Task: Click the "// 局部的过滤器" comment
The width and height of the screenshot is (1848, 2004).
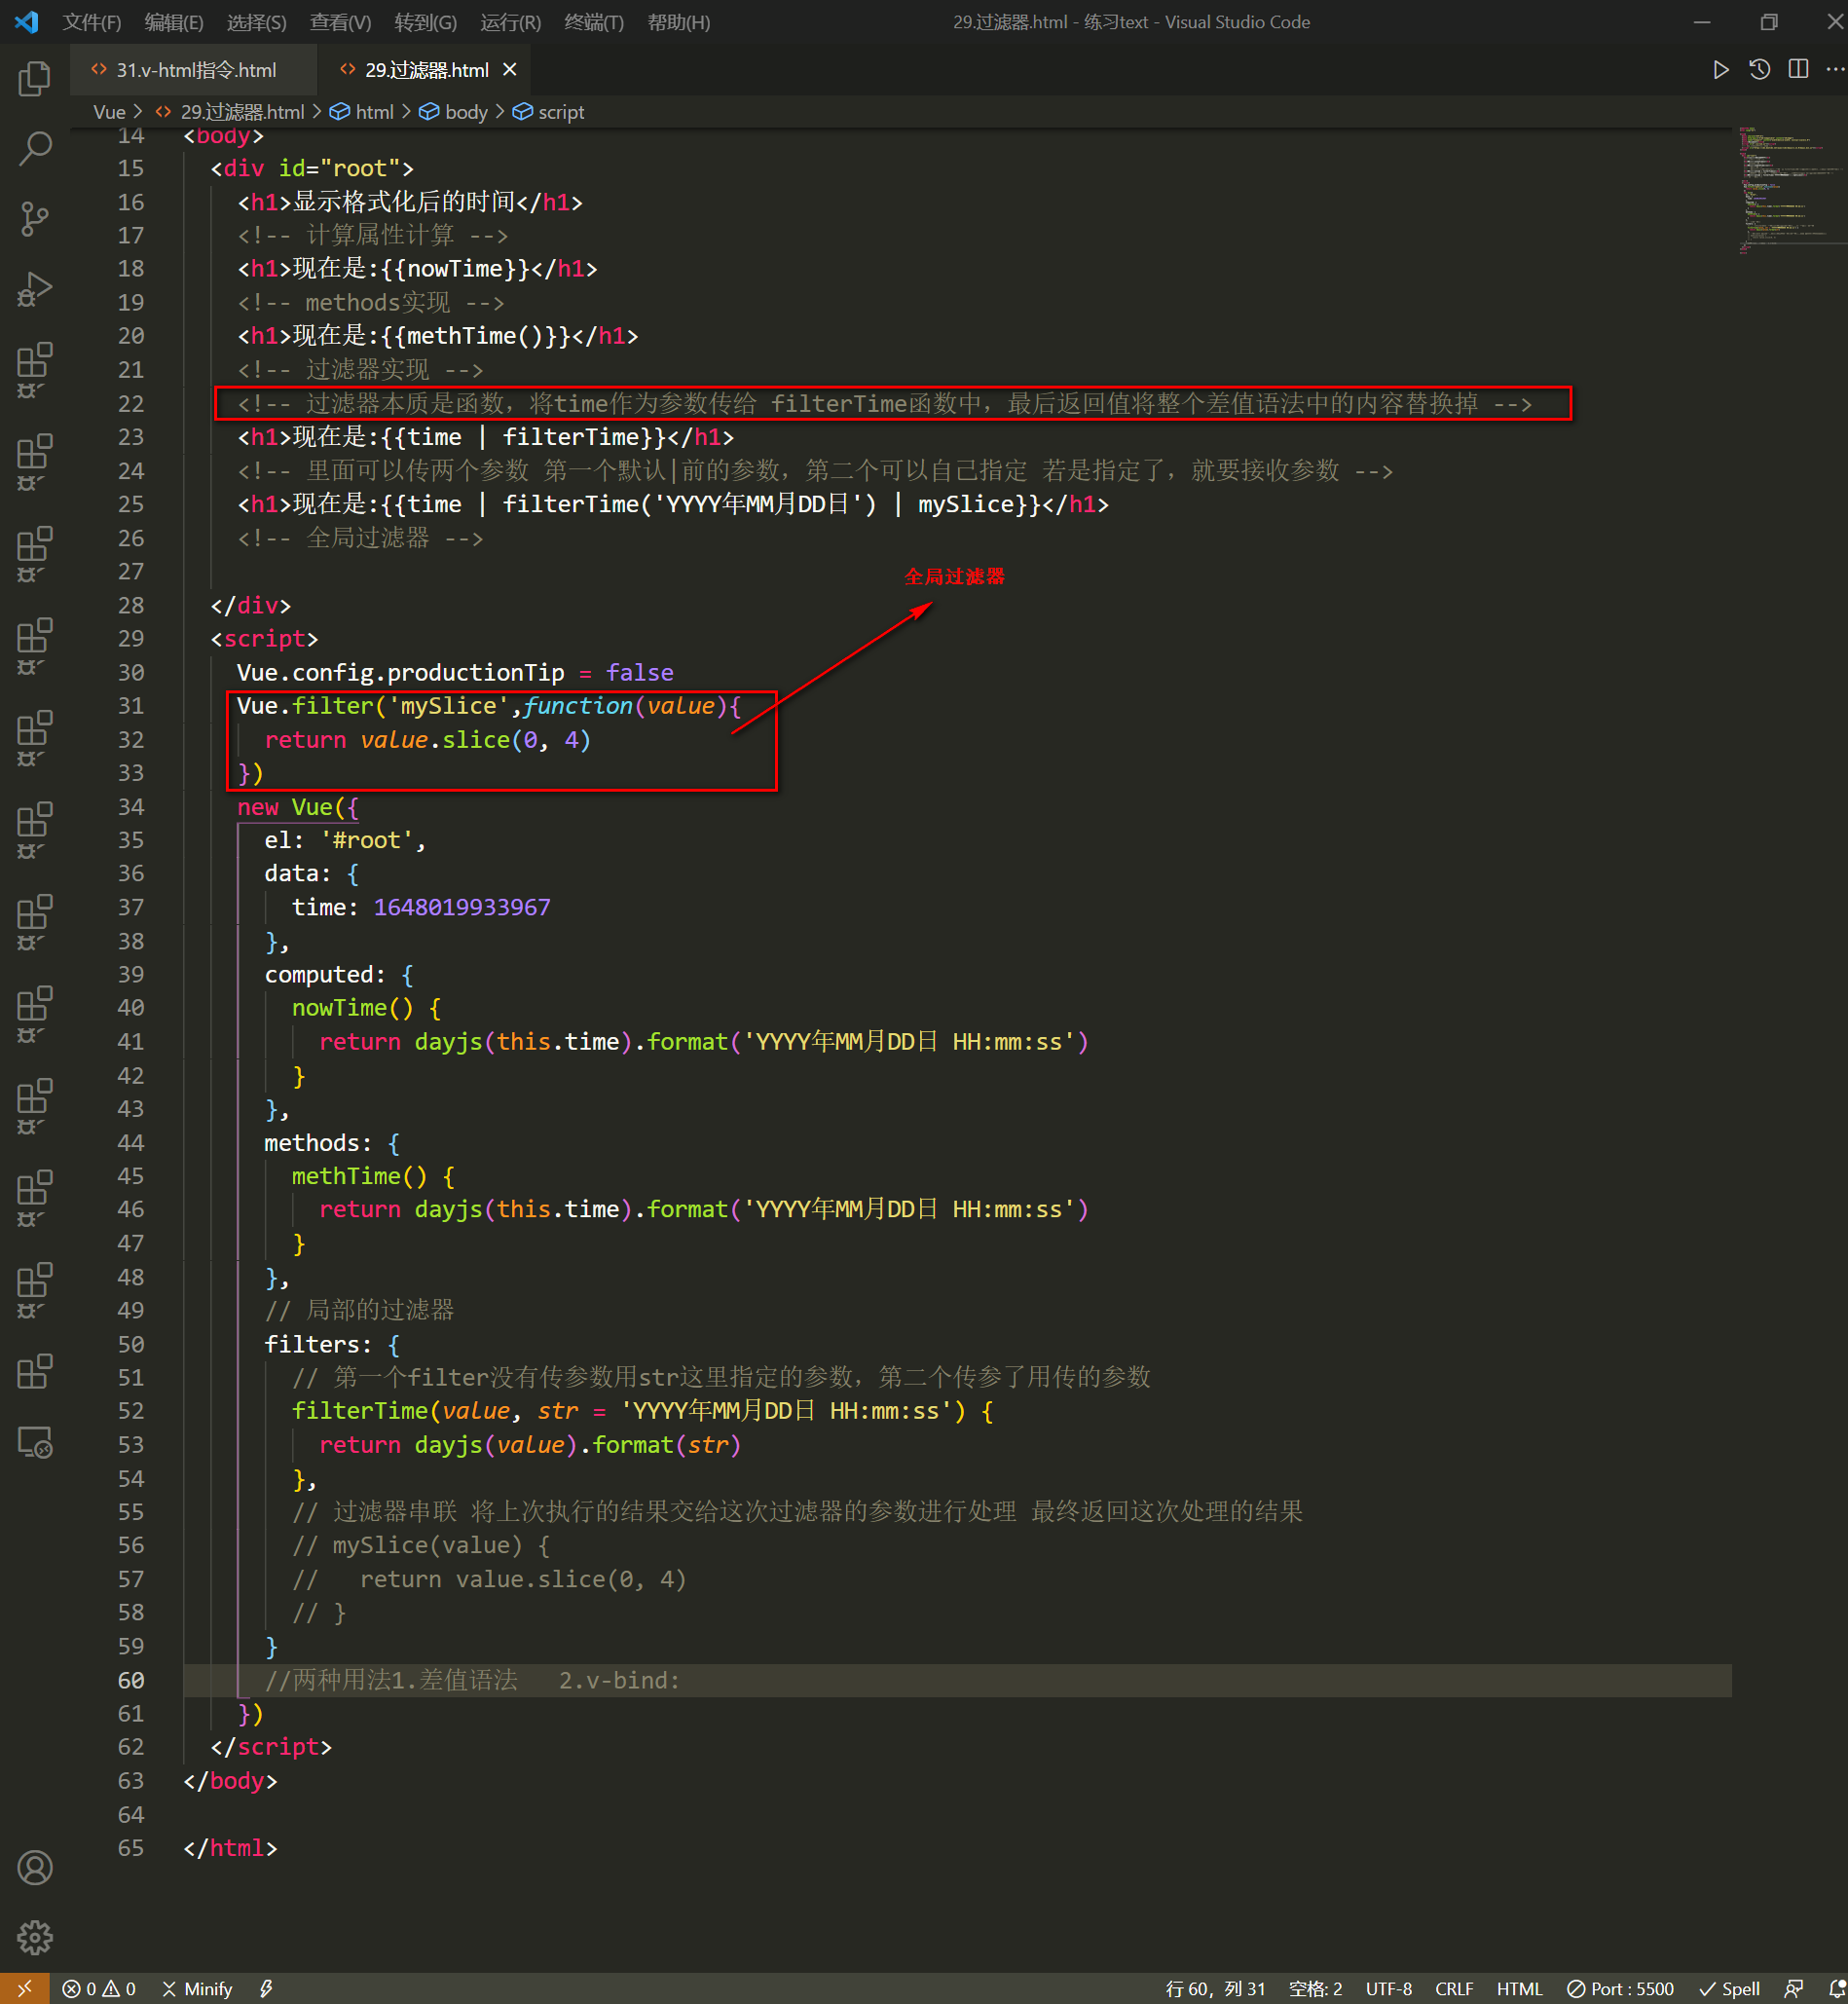Action: 359,1310
